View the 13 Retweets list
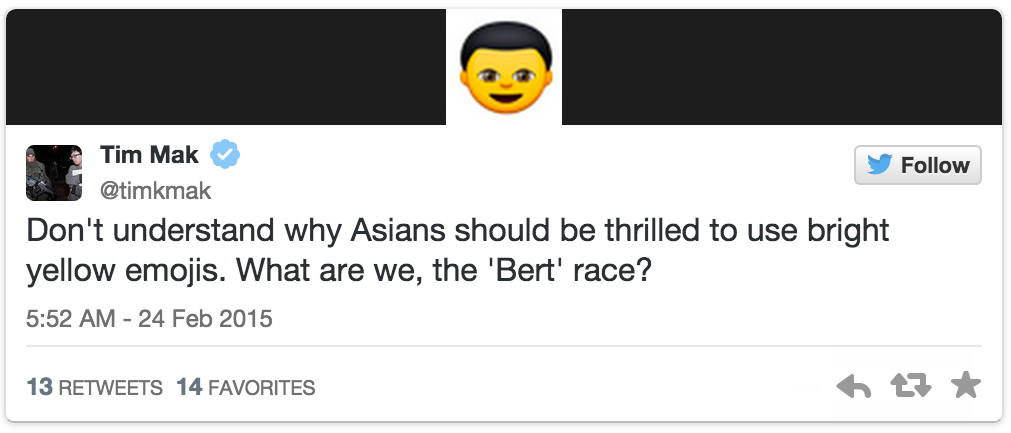Viewport: 1011px width, 433px height. (95, 387)
